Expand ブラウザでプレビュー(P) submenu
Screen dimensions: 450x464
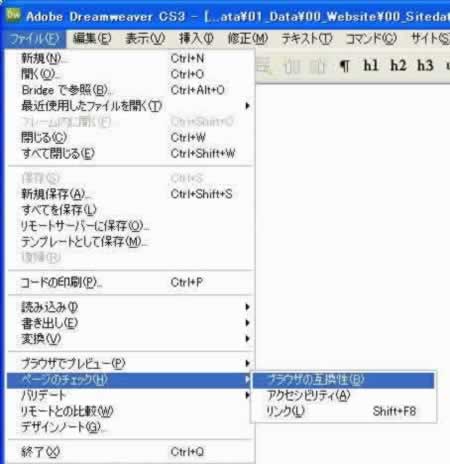[131, 363]
